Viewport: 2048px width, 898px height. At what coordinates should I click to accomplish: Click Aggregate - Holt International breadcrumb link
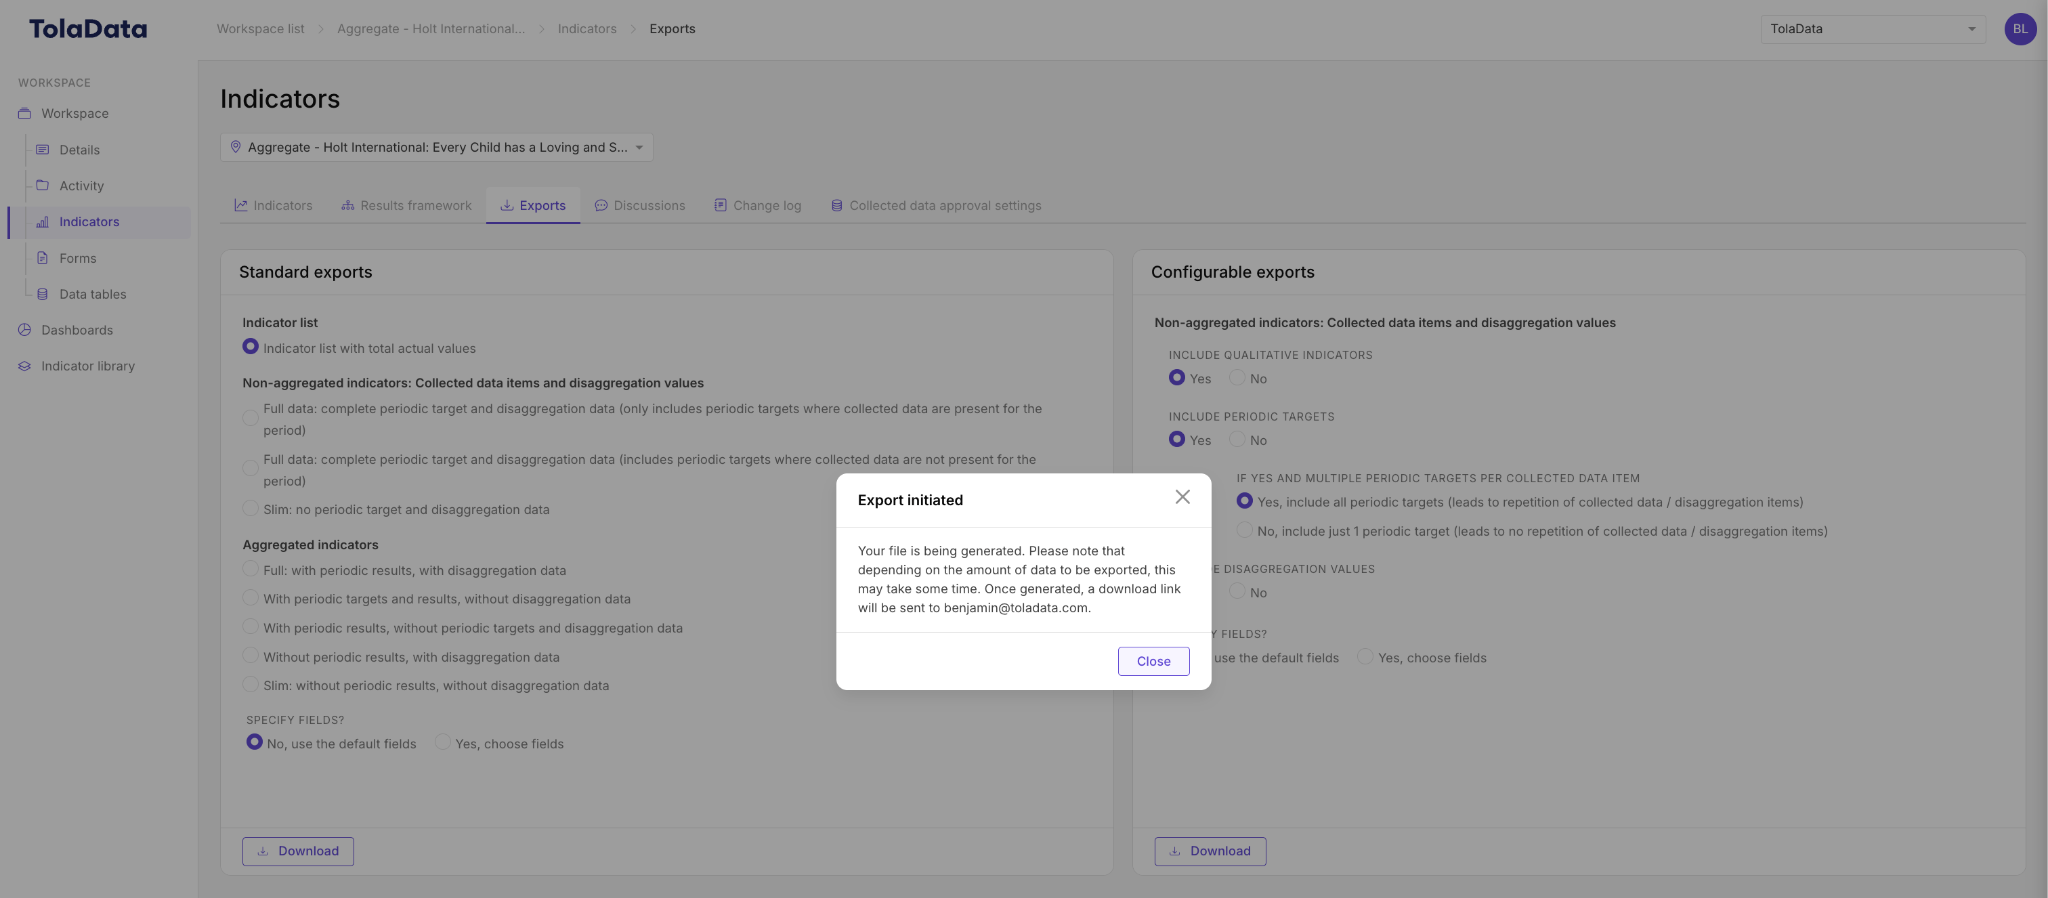[431, 29]
